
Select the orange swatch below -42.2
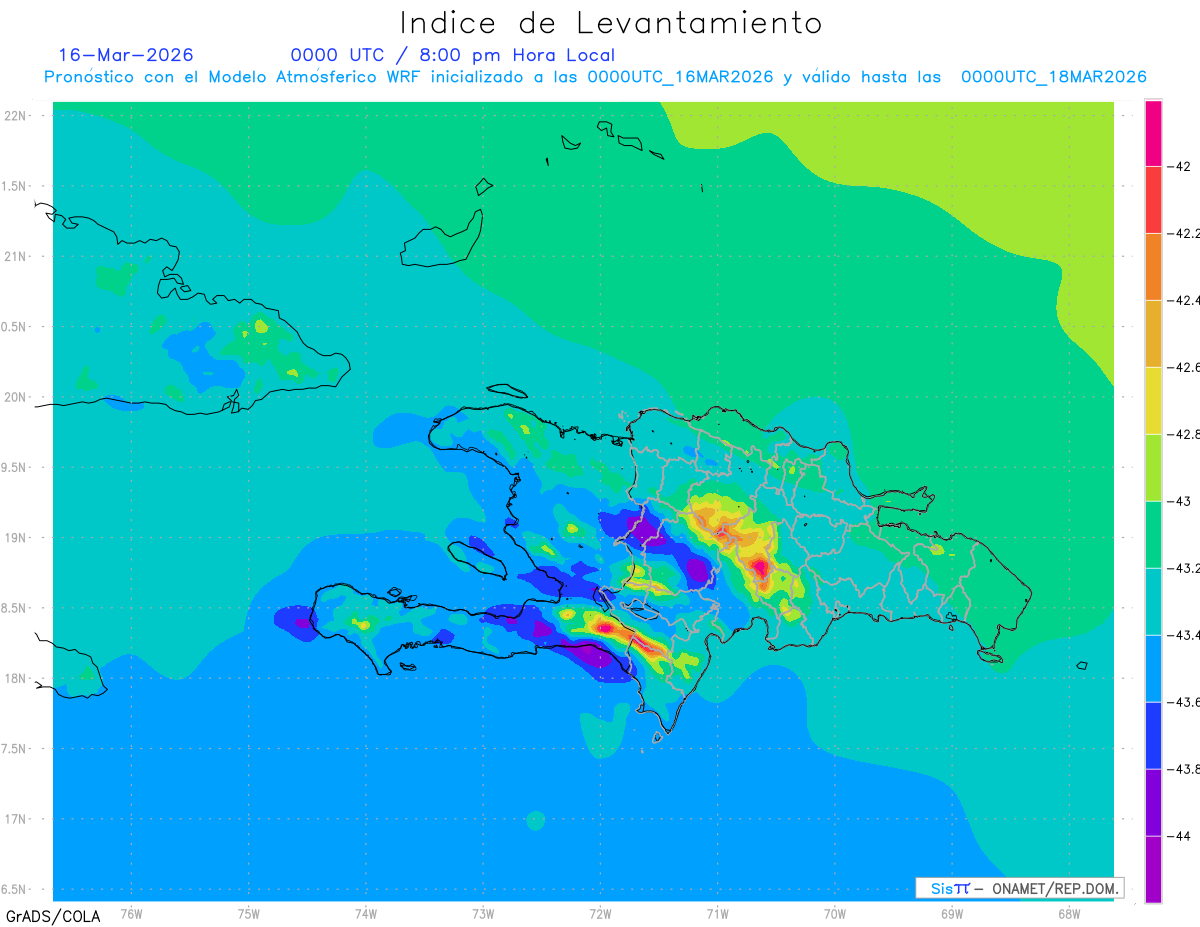(1153, 266)
